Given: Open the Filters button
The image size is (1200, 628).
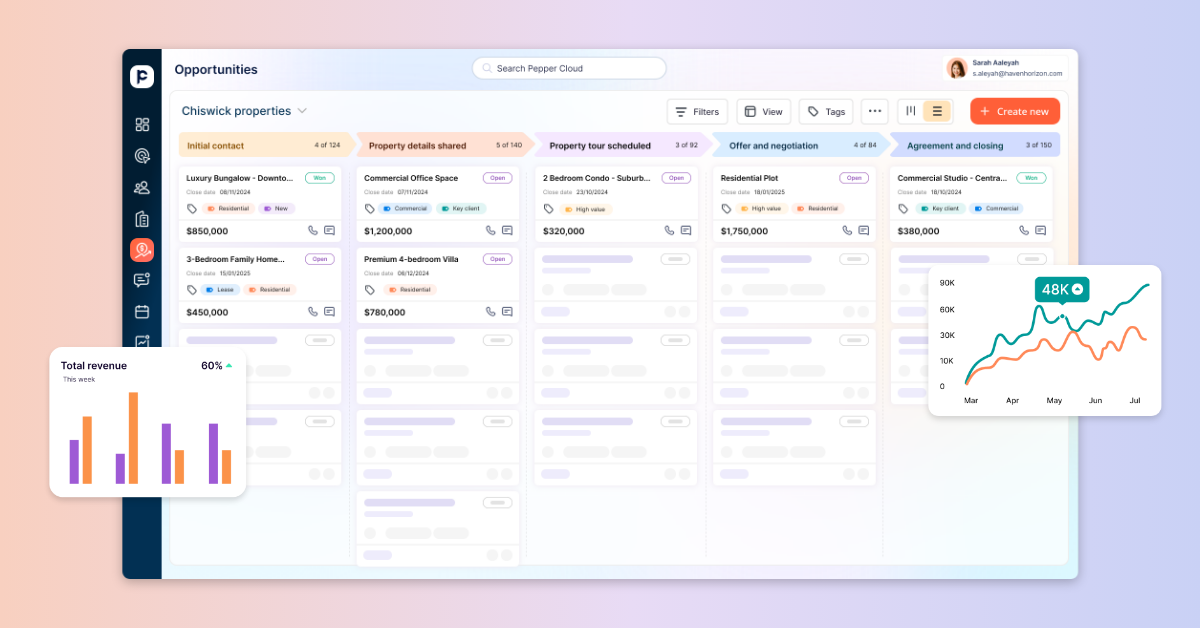Looking at the screenshot, I should (x=697, y=111).
